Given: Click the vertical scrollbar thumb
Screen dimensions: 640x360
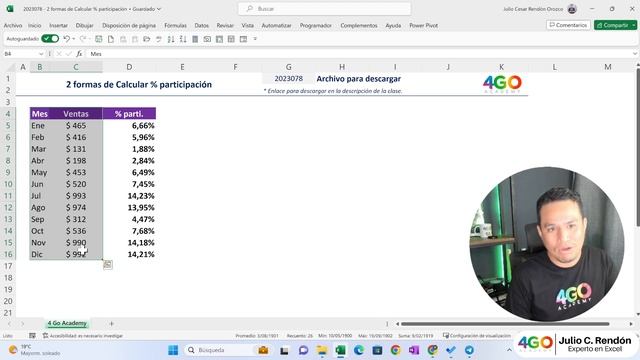Looking at the screenshot, I should pyautogui.click(x=638, y=147).
